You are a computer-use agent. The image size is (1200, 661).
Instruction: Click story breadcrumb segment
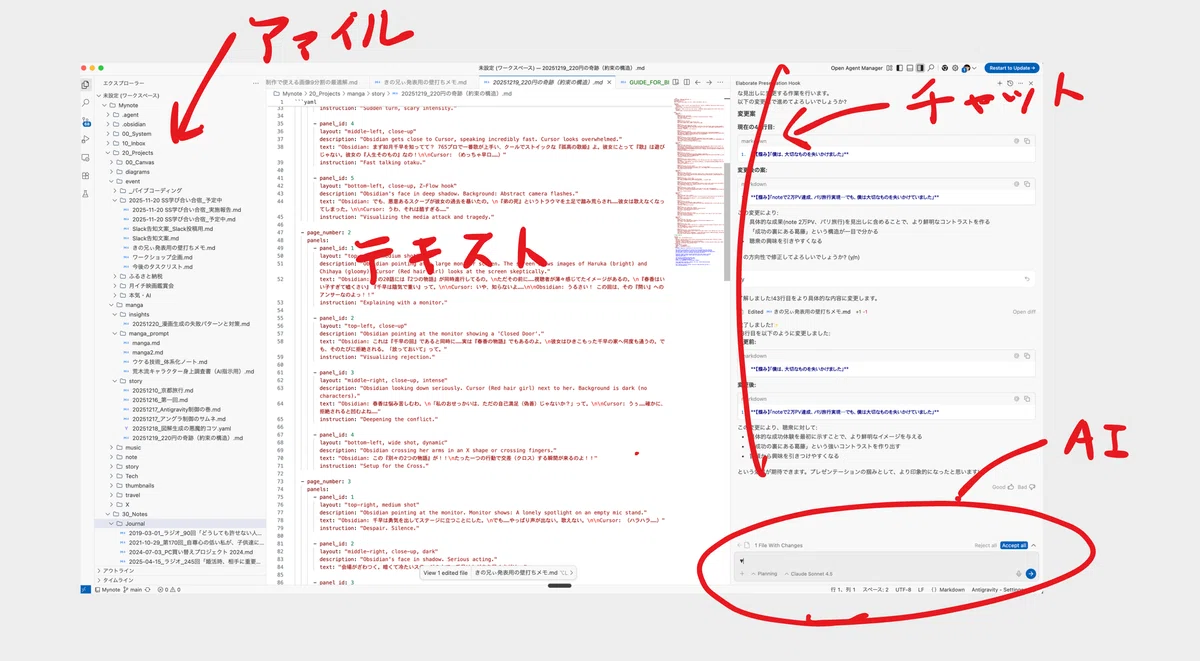click(376, 92)
